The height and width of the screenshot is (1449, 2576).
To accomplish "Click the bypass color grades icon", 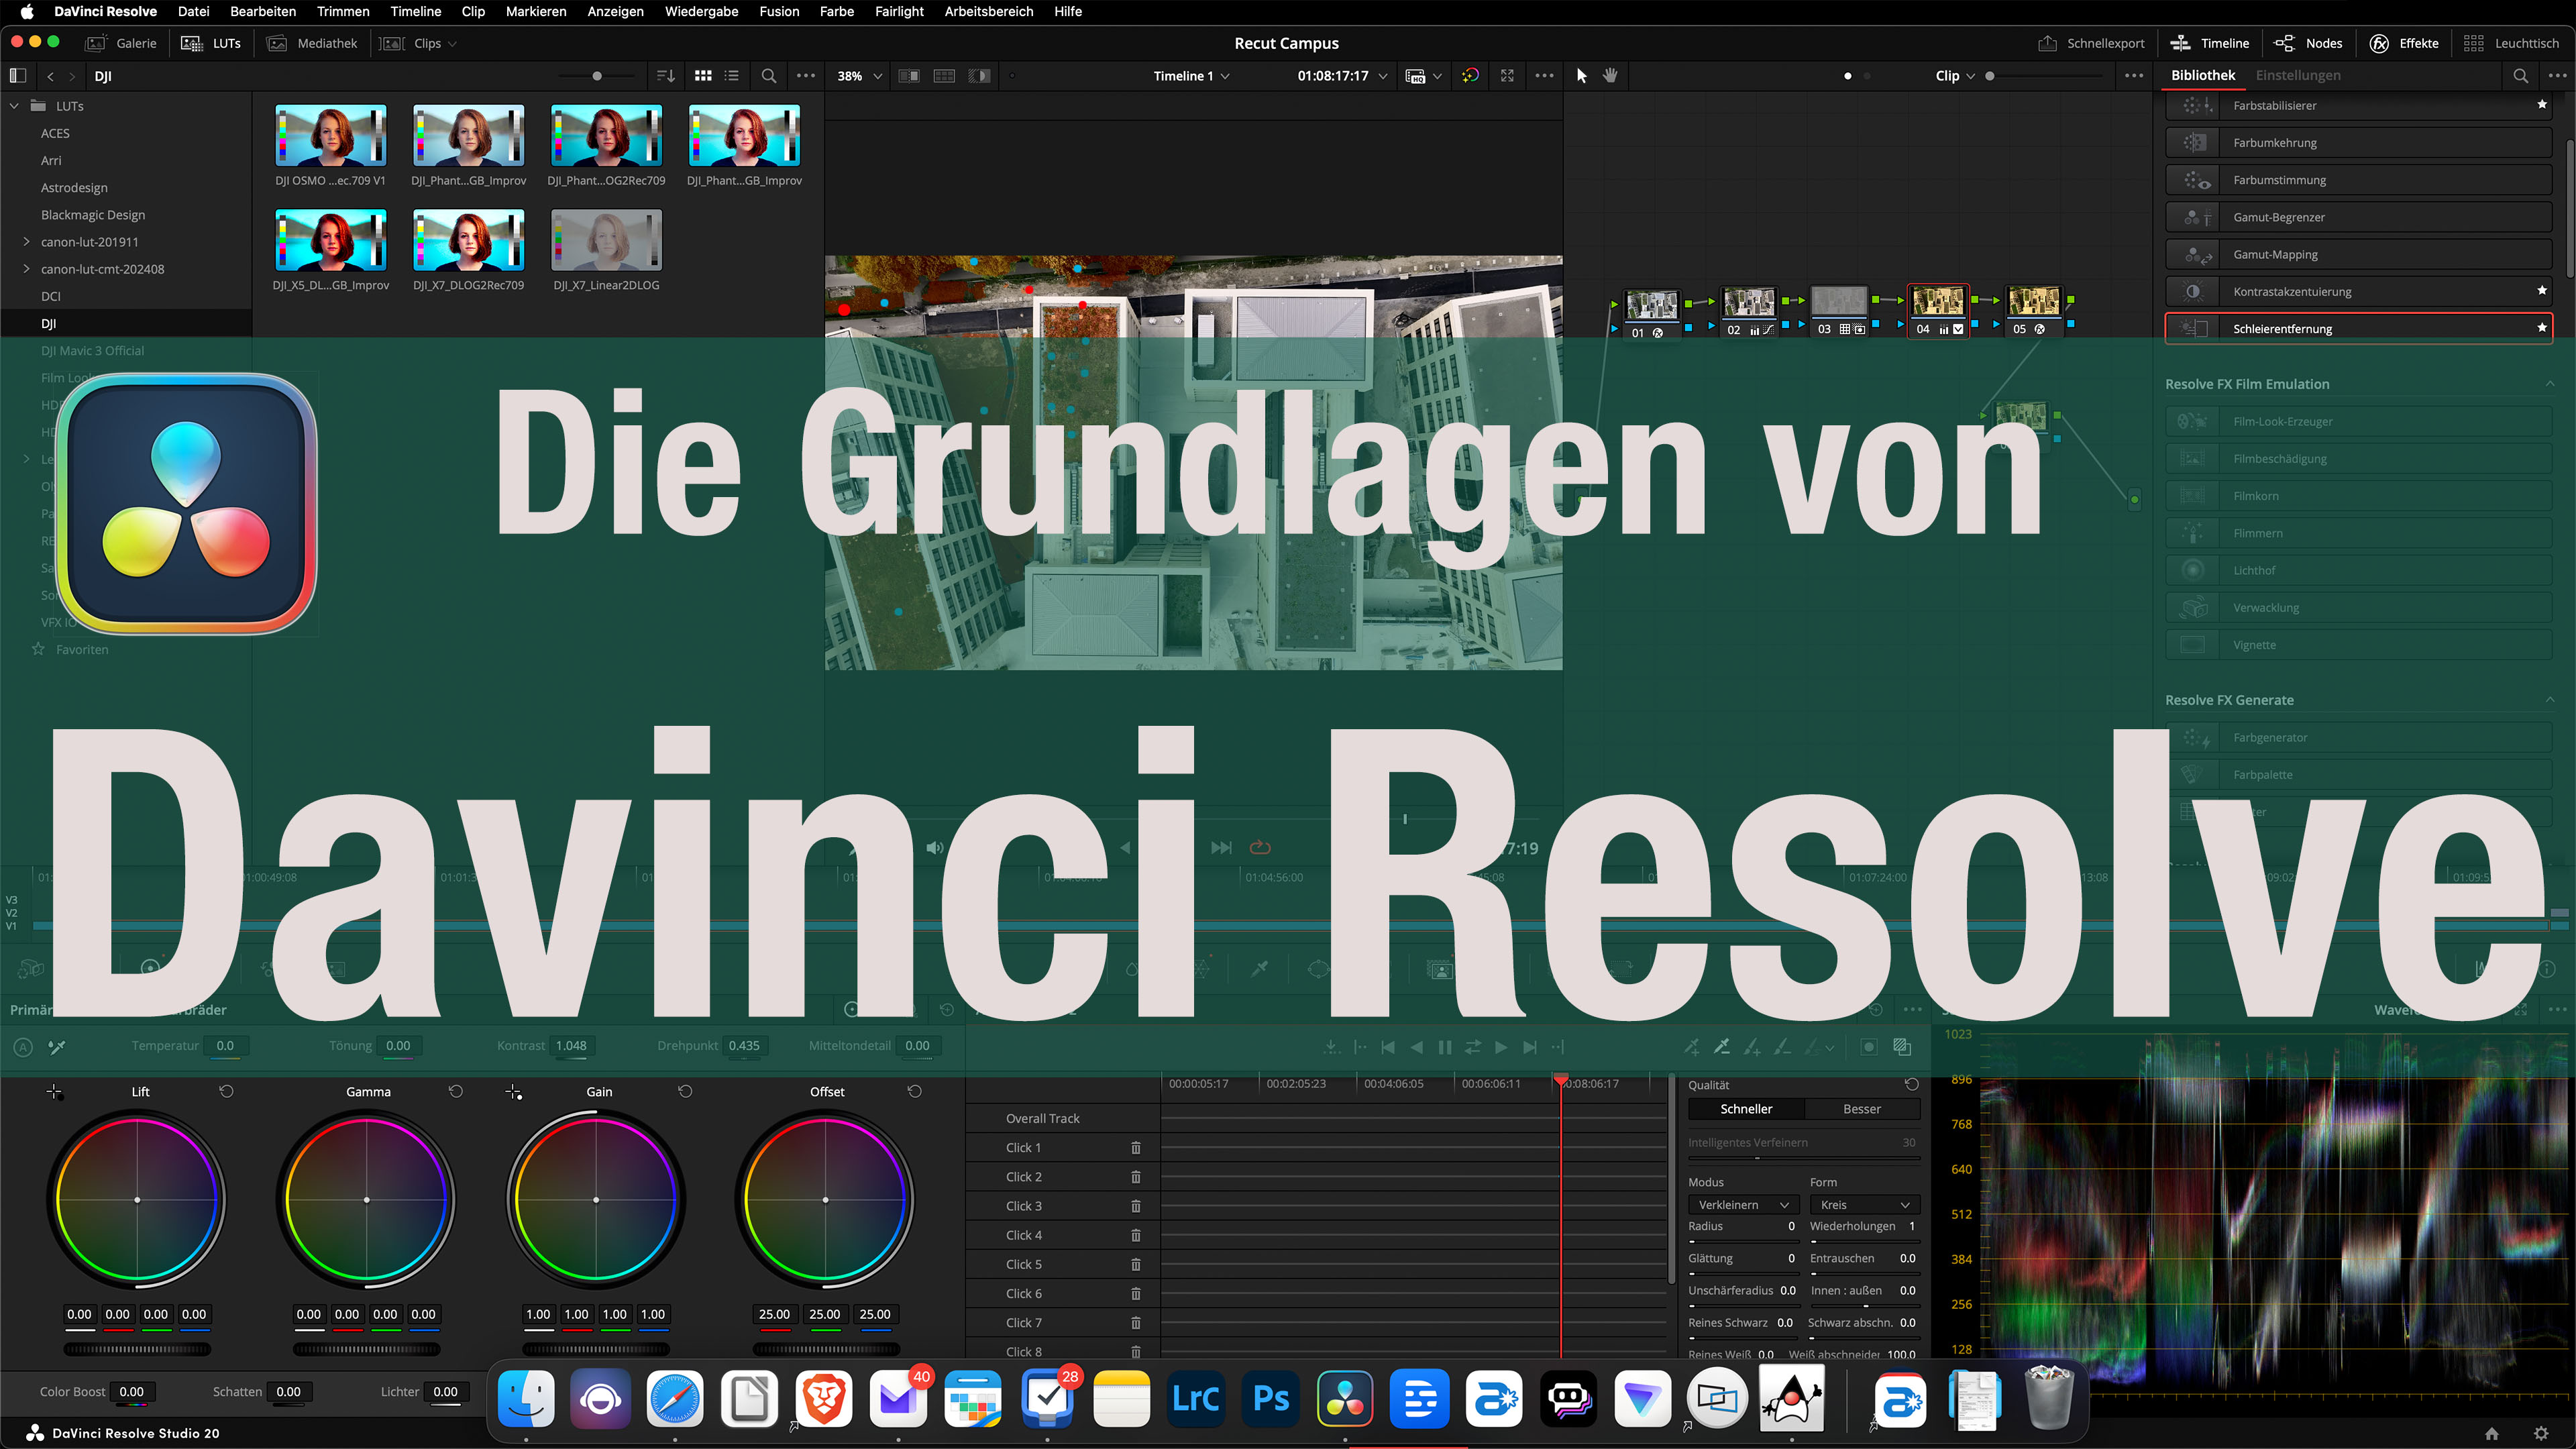I will 1470,76.
